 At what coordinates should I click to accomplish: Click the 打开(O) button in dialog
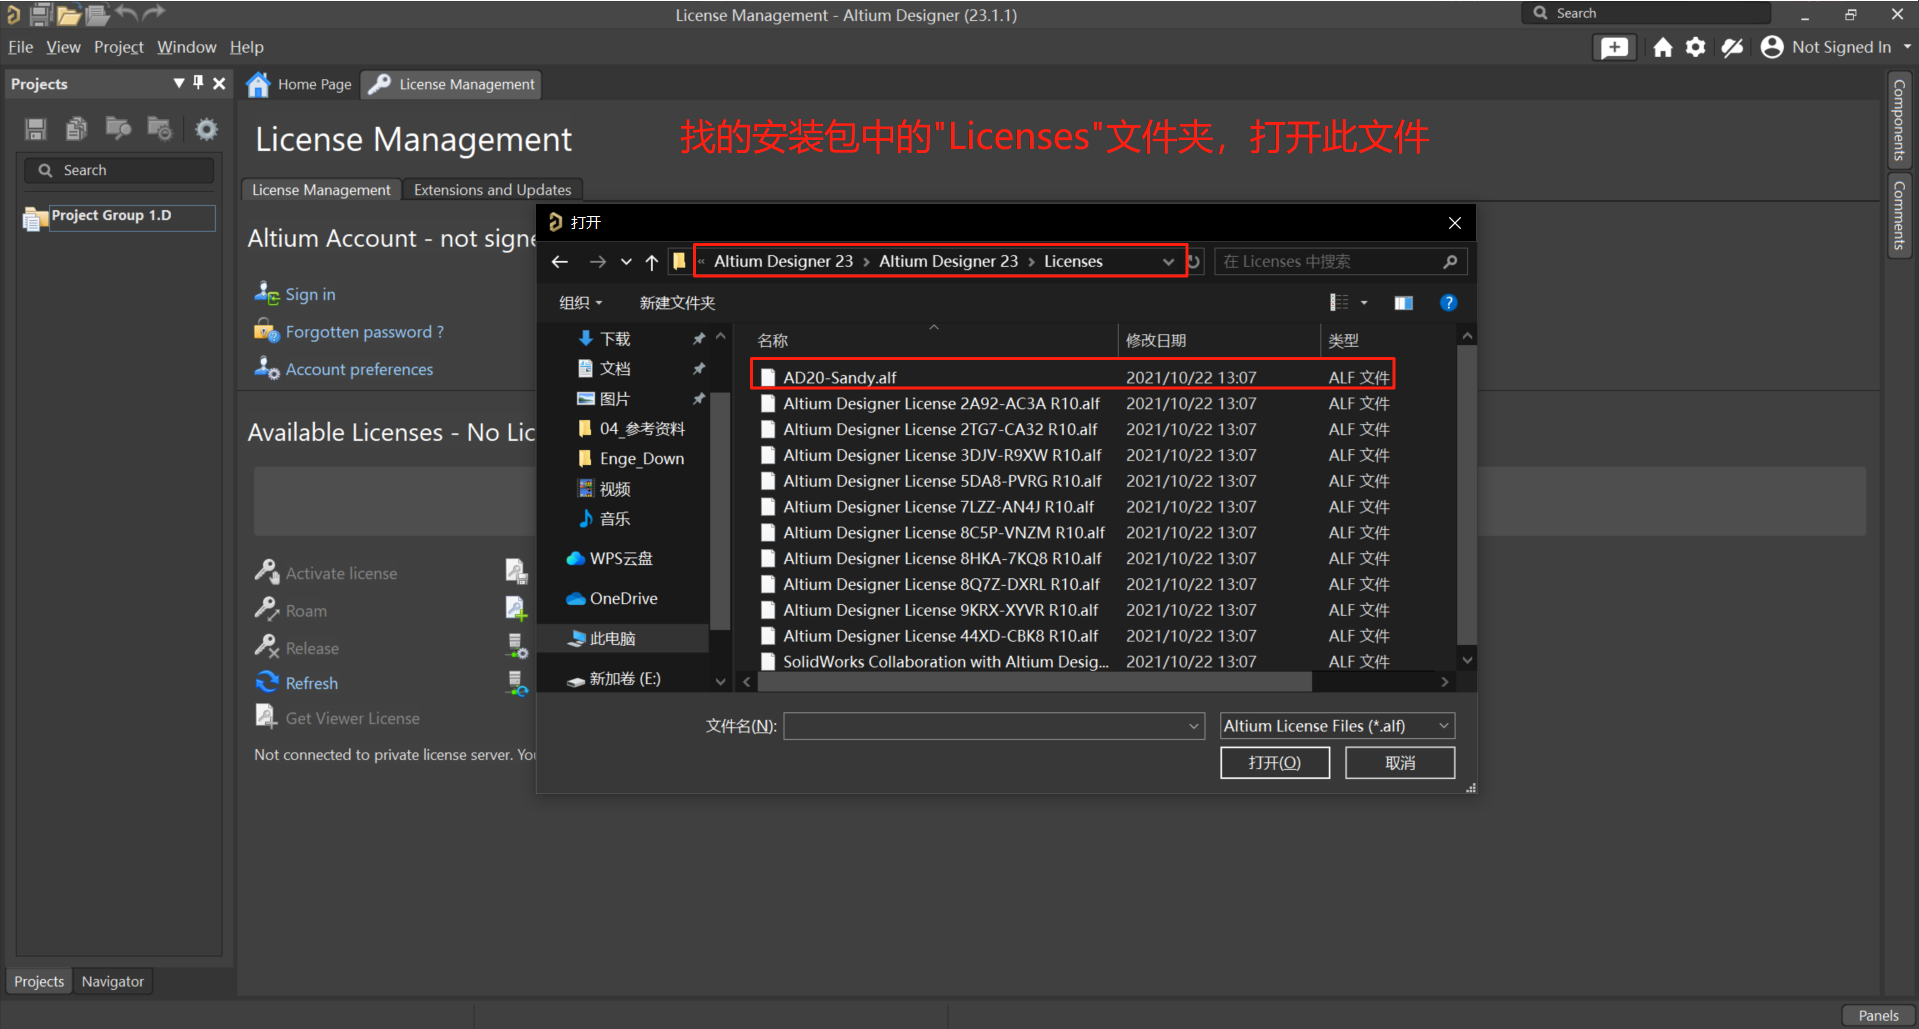[1275, 763]
